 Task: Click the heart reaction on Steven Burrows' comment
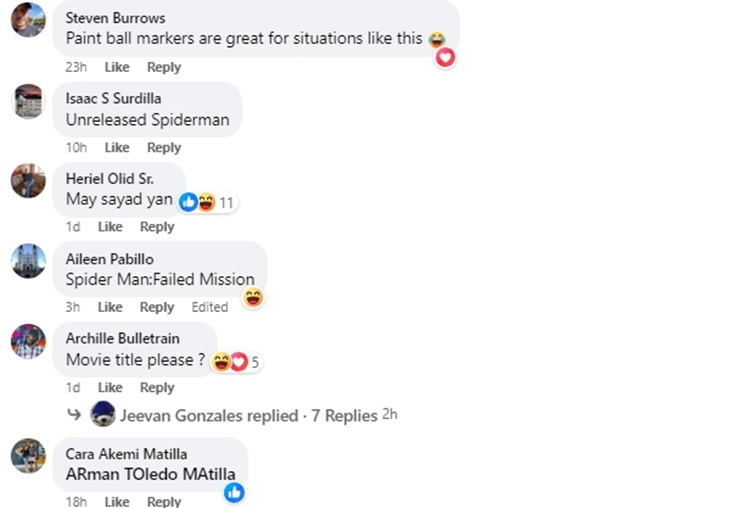445,57
